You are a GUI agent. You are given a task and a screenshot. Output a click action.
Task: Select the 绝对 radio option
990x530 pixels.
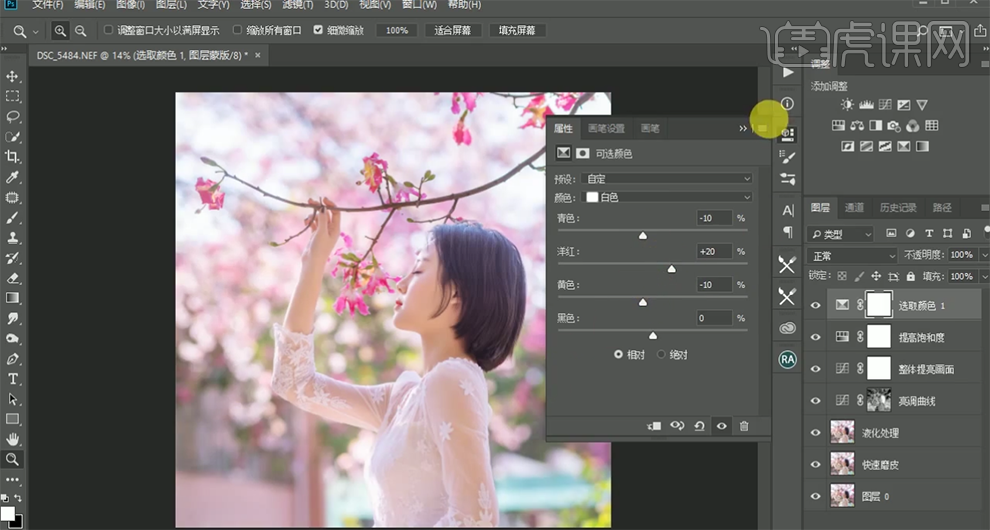tap(661, 355)
